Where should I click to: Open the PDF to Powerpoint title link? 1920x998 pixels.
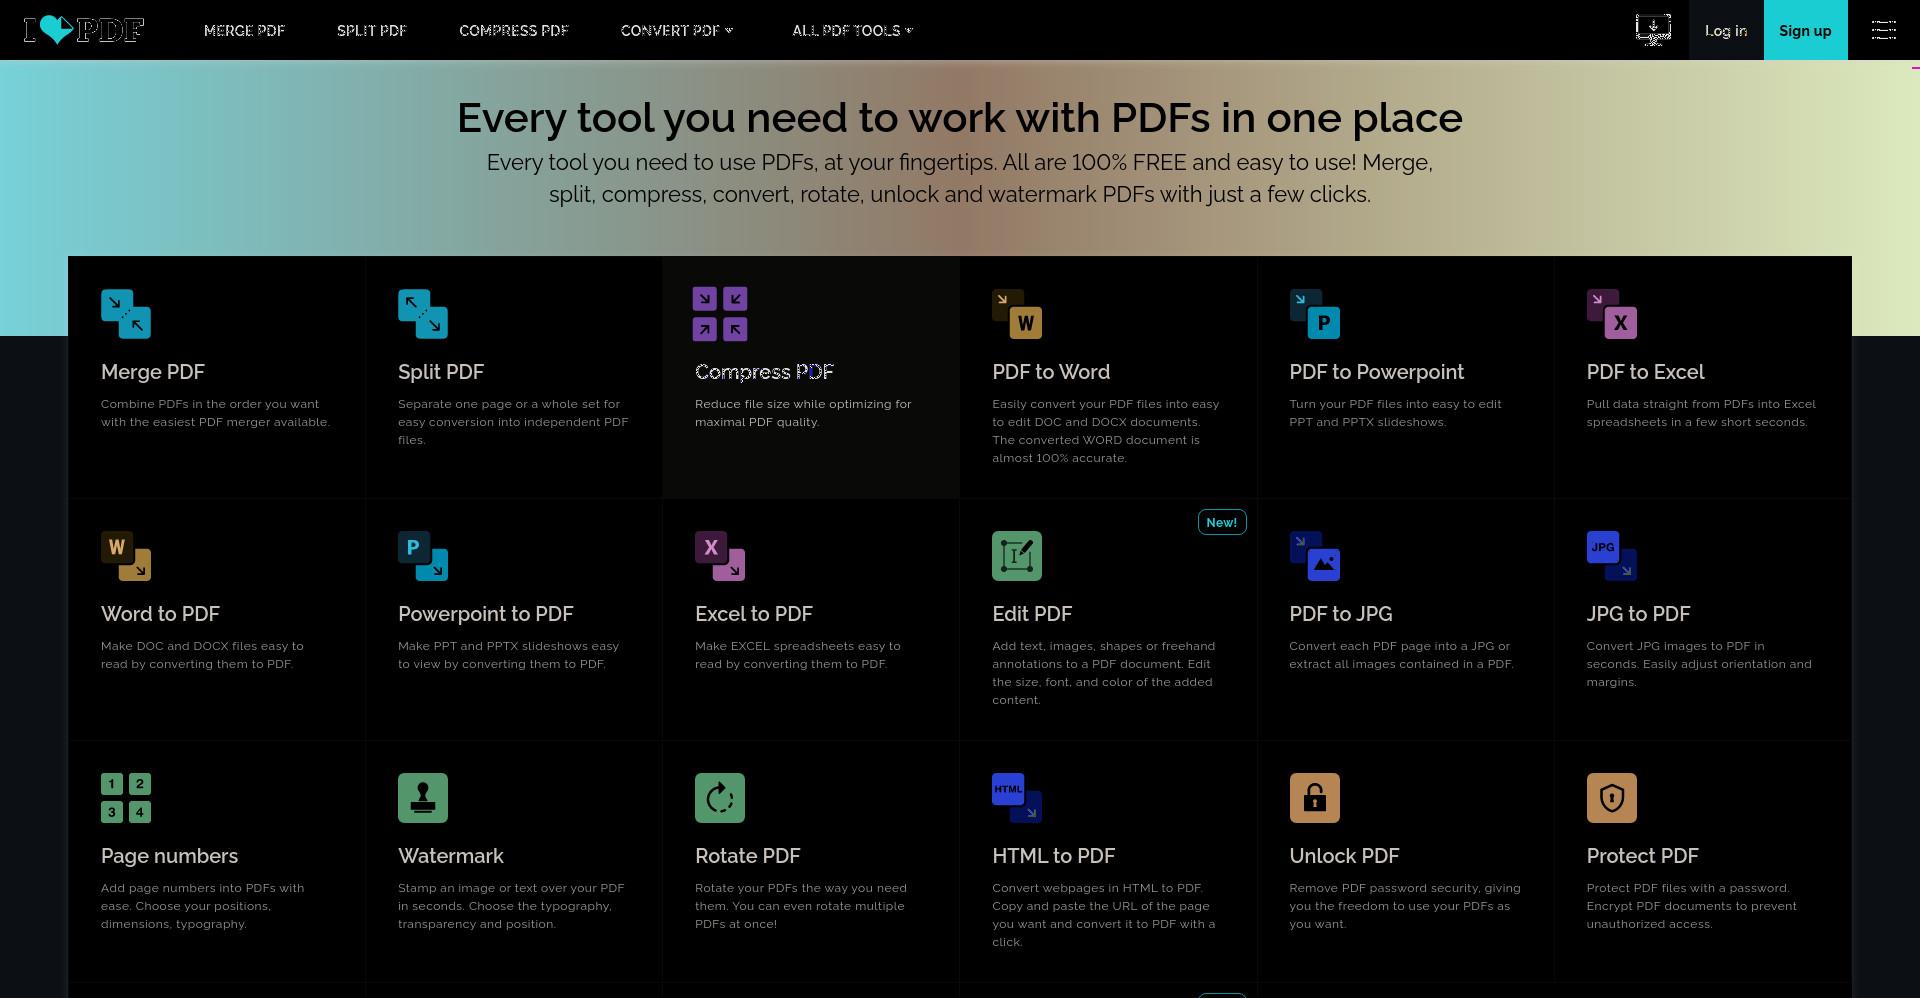point(1376,372)
